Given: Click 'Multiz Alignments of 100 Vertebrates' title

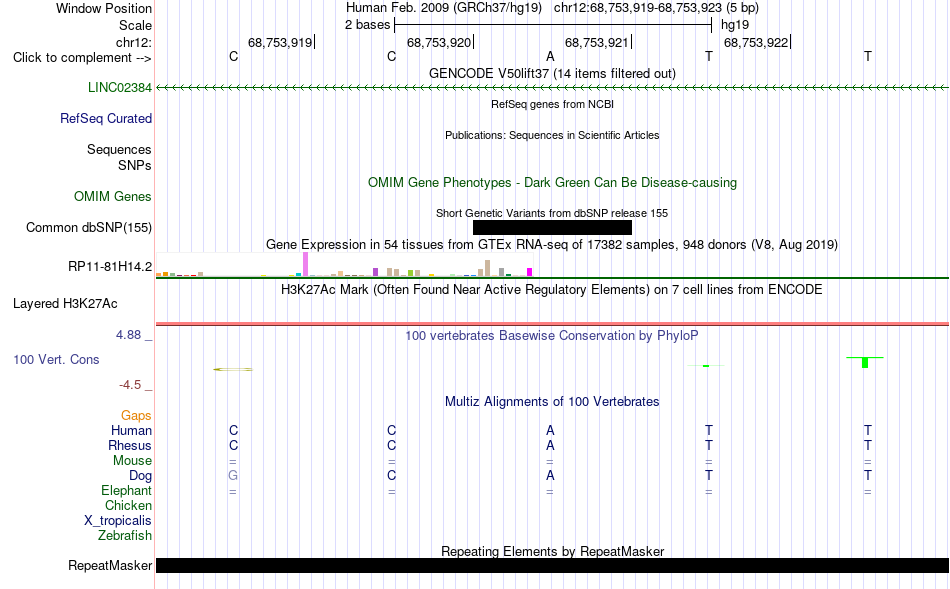Looking at the screenshot, I should coord(552,401).
